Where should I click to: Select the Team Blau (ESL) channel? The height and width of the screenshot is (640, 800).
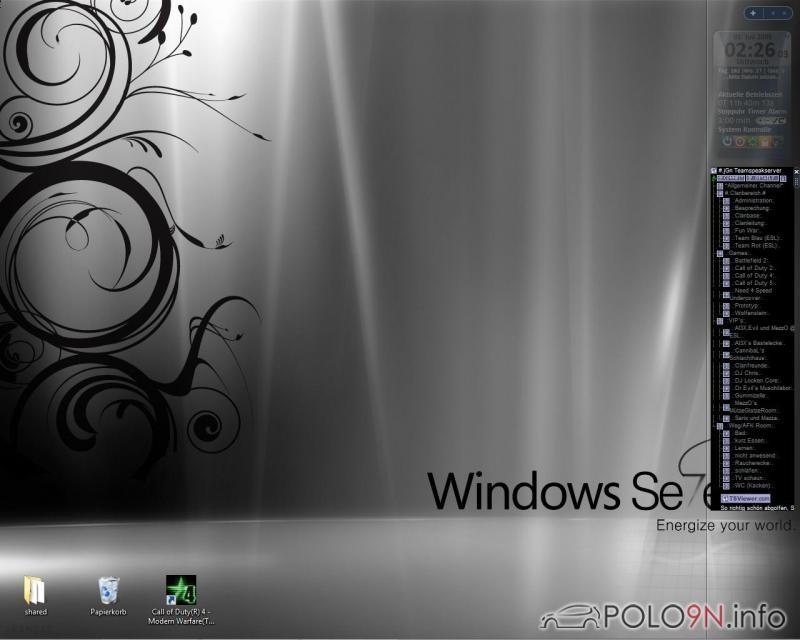[x=760, y=237]
